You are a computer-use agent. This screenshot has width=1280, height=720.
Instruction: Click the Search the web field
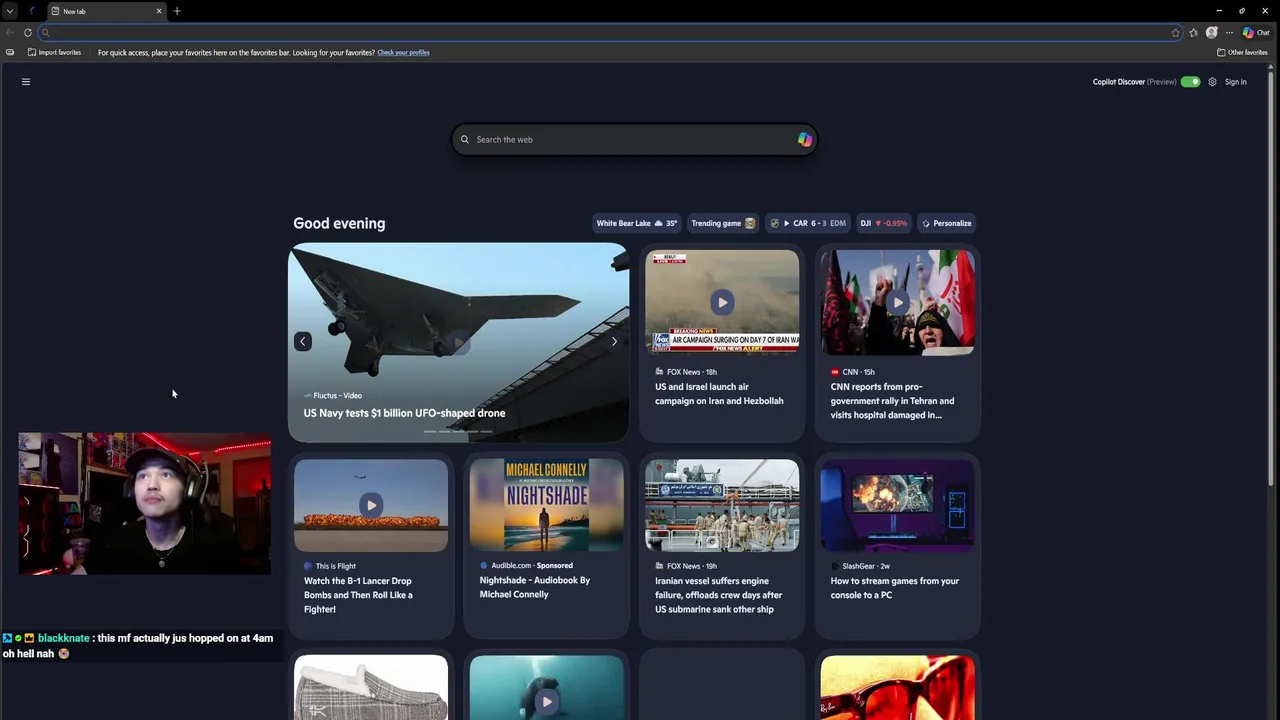click(634, 140)
